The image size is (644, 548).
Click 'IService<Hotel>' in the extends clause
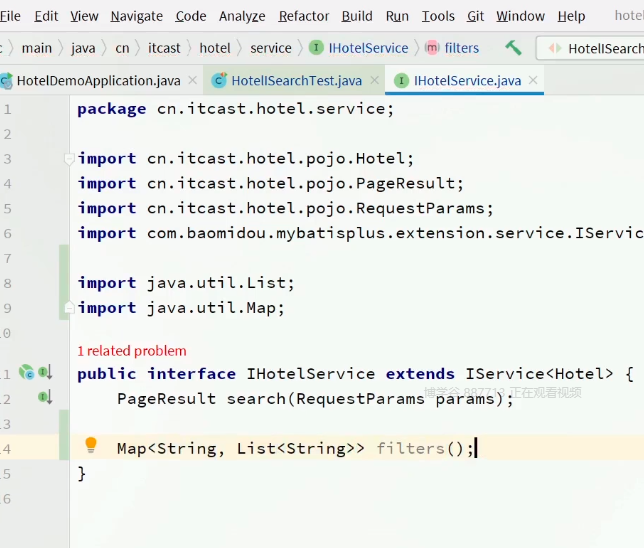539,374
